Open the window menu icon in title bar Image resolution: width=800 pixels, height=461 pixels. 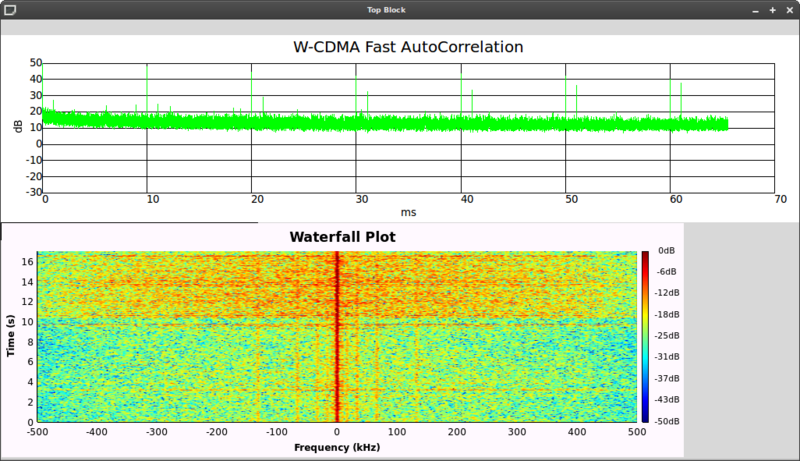tap(8, 9)
